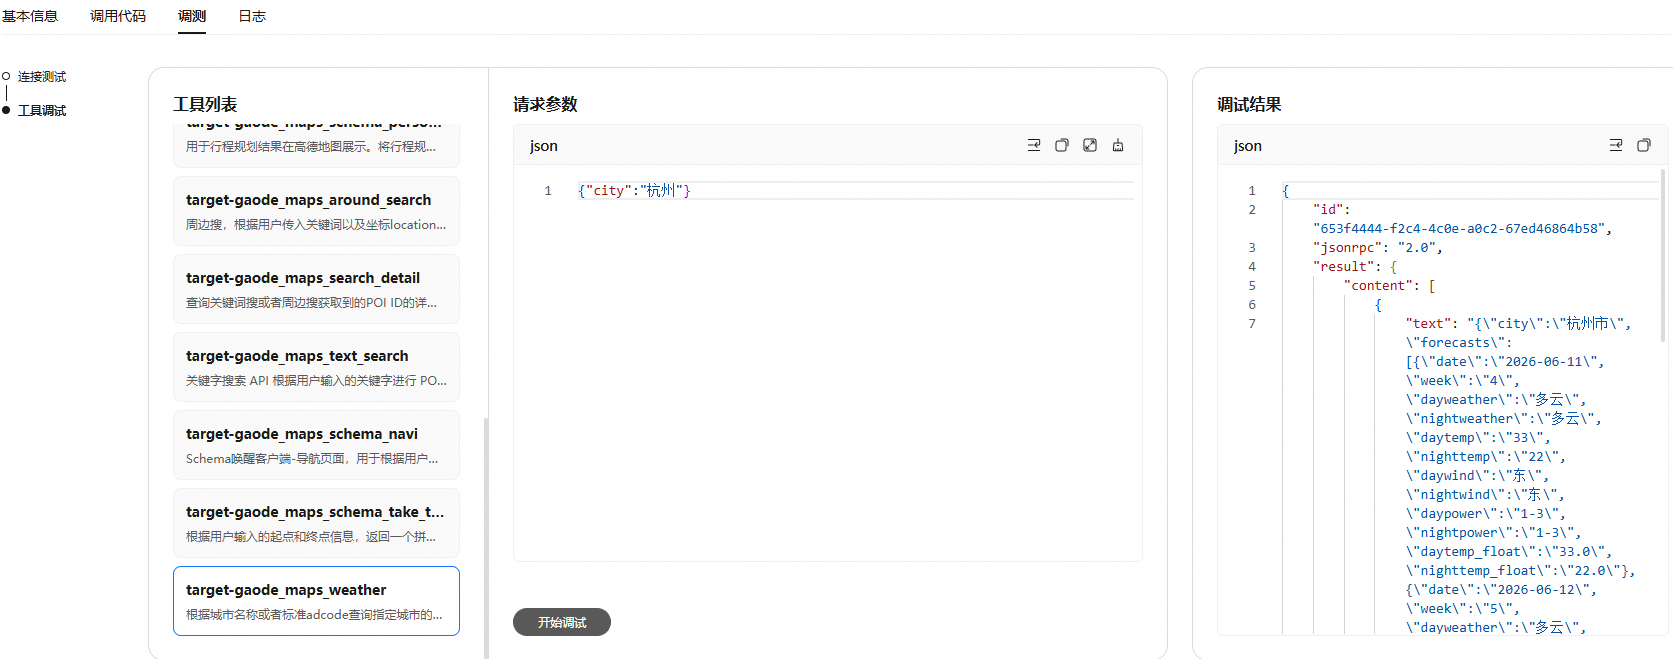The height and width of the screenshot is (659, 1673).
Task: Switch to the 调用代码 tab
Action: coord(118,16)
